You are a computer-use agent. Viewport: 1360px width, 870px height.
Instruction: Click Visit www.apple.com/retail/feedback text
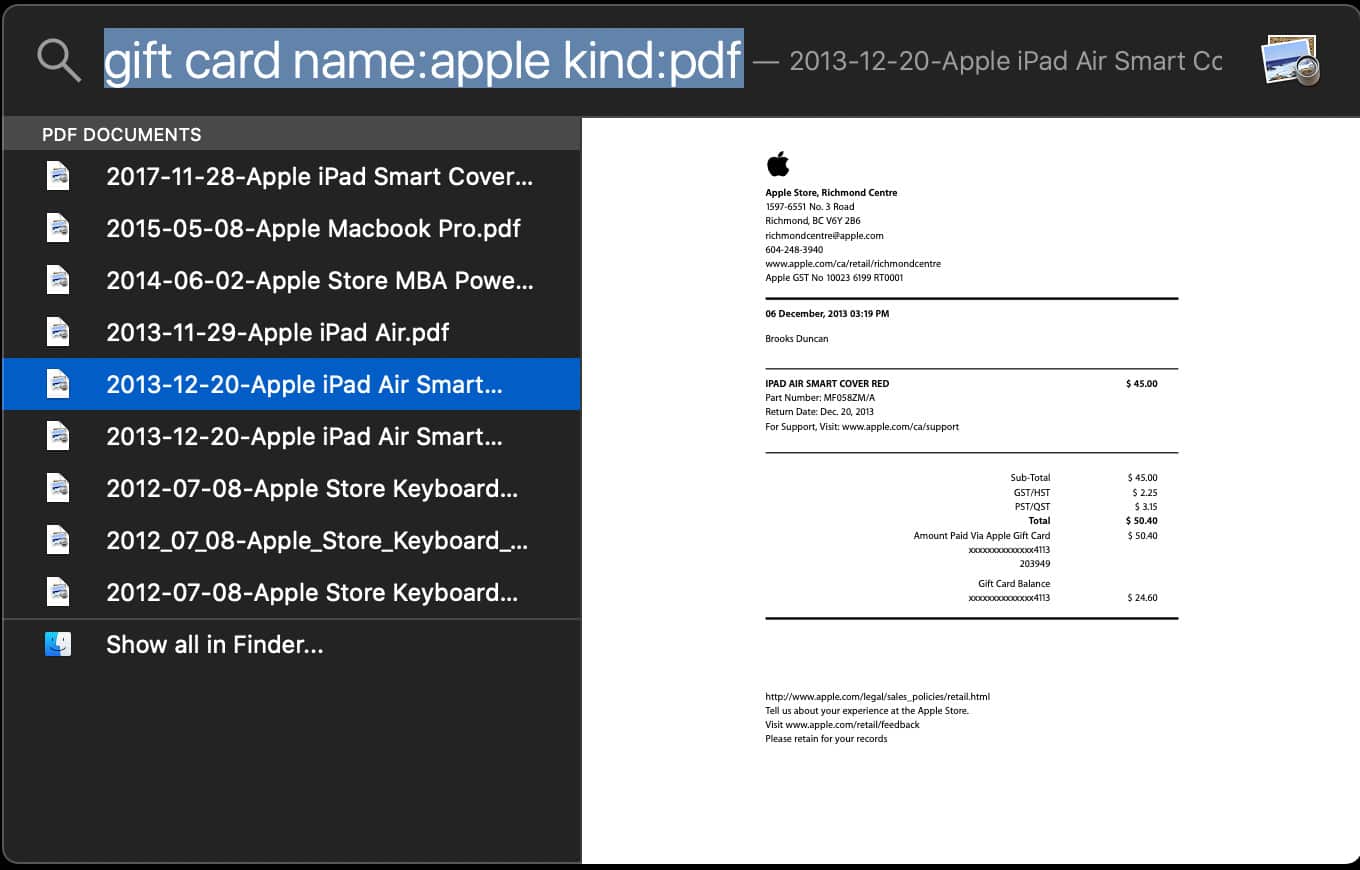(x=842, y=724)
